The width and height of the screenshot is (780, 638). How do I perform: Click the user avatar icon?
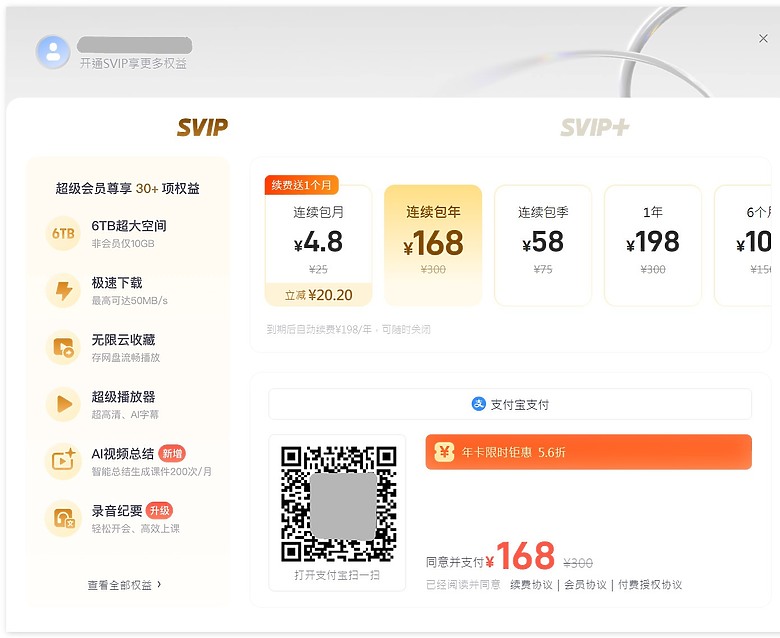(x=53, y=52)
